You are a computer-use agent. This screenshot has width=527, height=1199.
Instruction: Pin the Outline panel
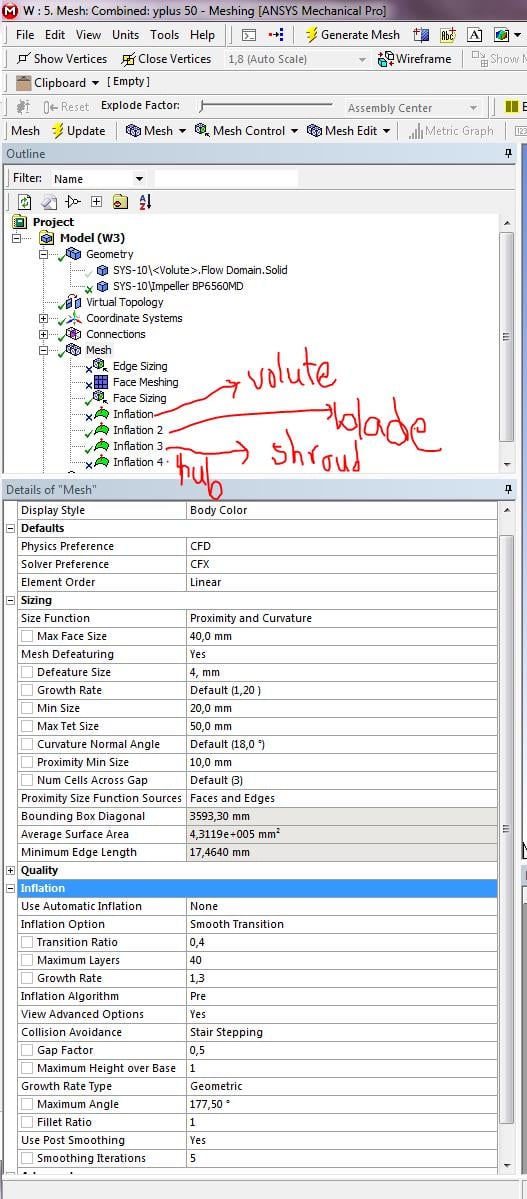(x=509, y=154)
